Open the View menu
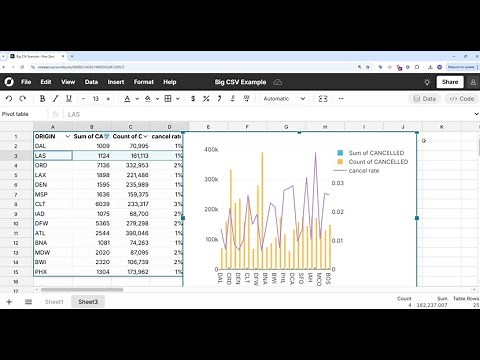This screenshot has height=360, width=480. pos(68,82)
